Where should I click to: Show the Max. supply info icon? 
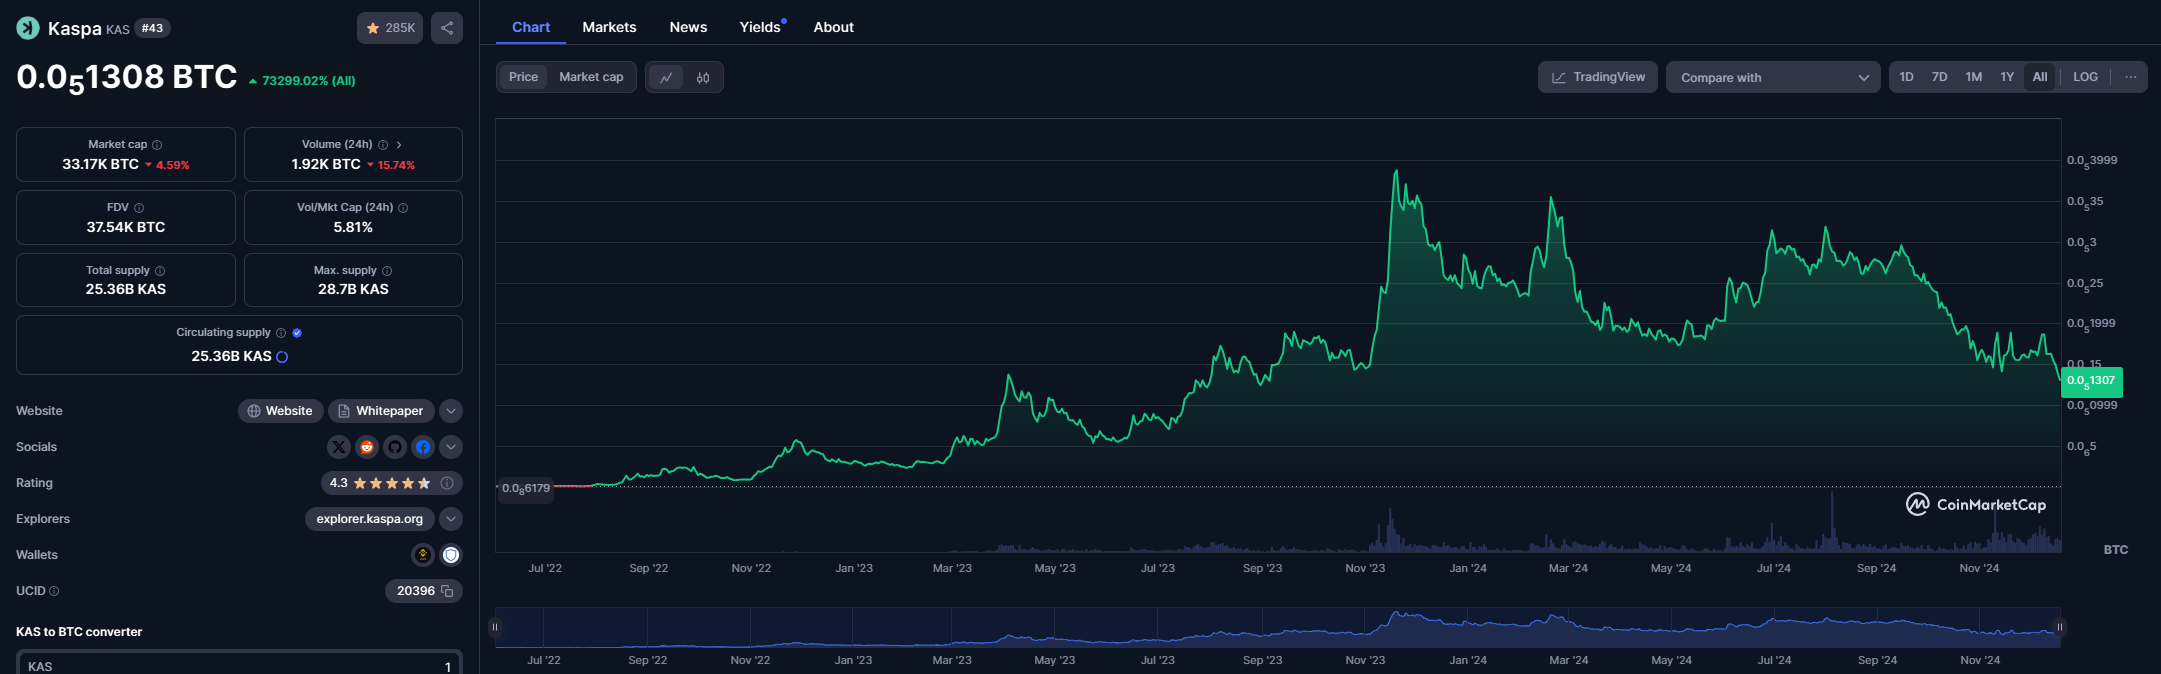click(x=387, y=271)
